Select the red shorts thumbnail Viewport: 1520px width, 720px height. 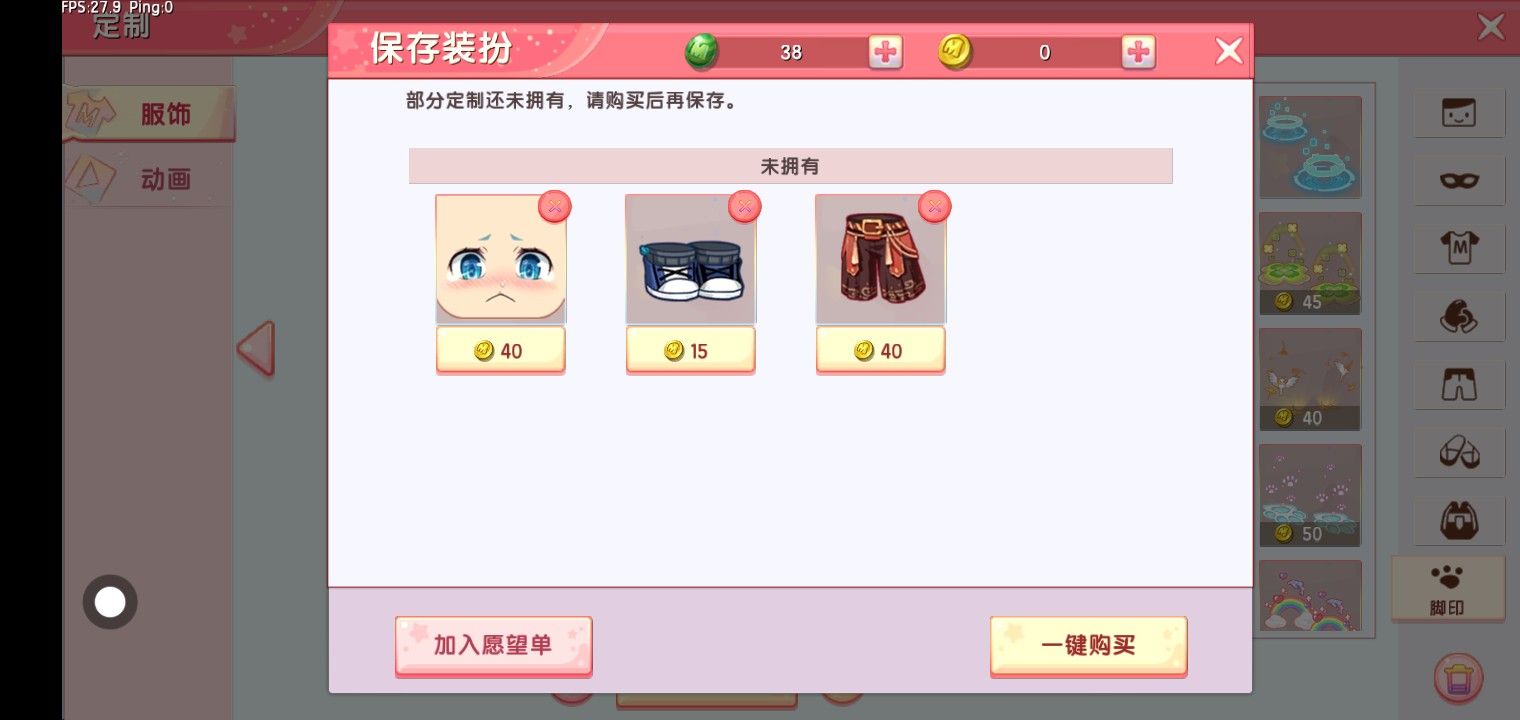(880, 259)
